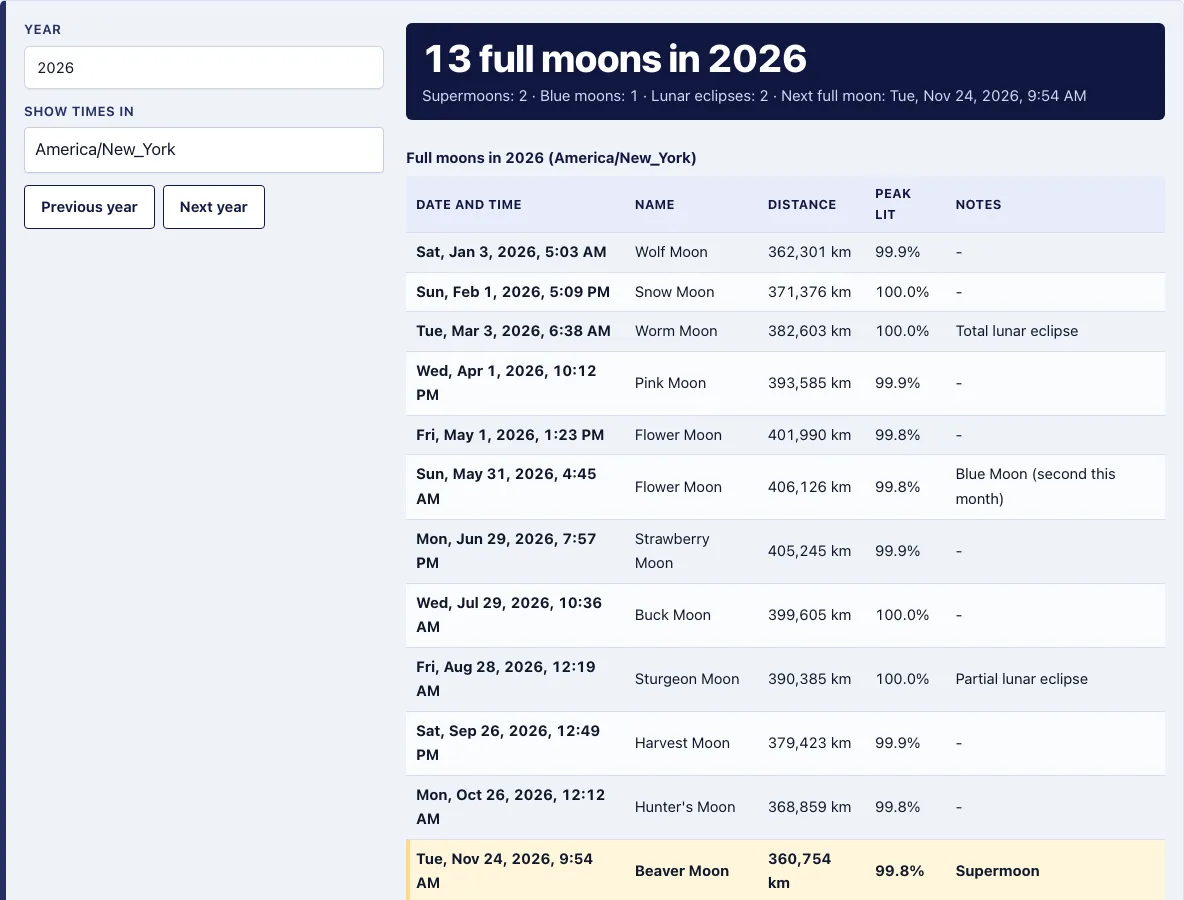Viewport: 1184px width, 900px height.
Task: Select the Mon, Oct 26, 2026 date cell
Action: 510,806
